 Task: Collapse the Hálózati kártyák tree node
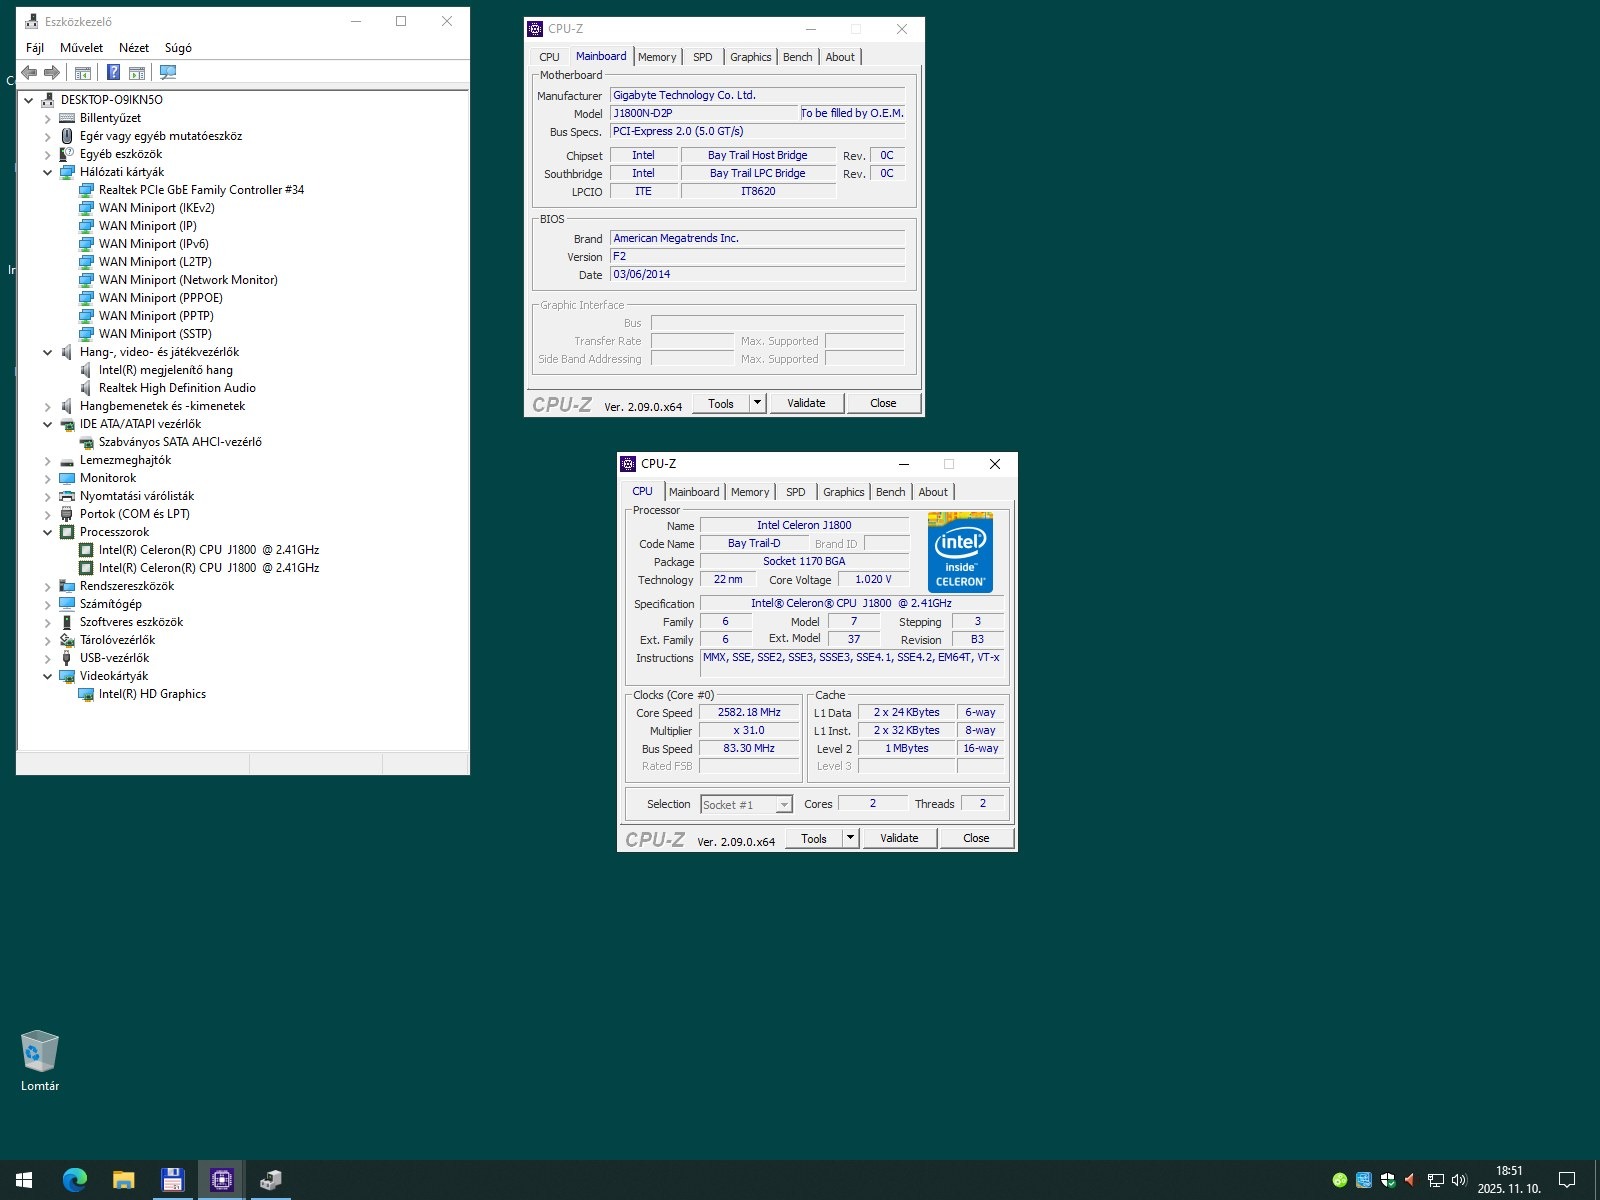[47, 172]
